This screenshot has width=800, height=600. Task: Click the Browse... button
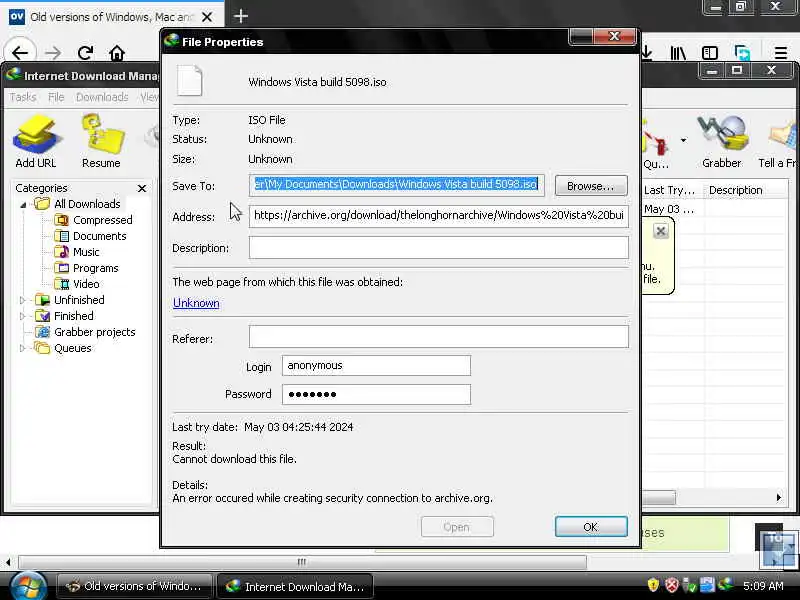(x=591, y=186)
